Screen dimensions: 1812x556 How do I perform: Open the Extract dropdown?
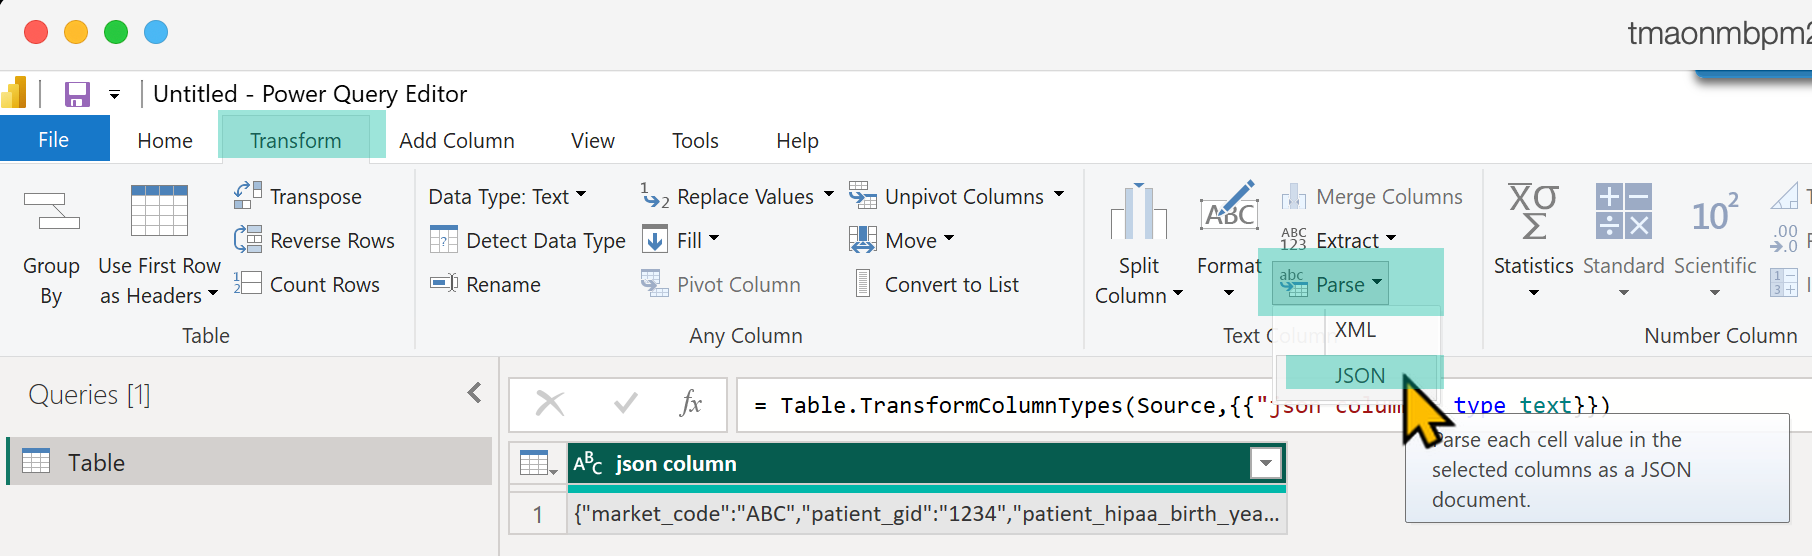tap(1338, 240)
